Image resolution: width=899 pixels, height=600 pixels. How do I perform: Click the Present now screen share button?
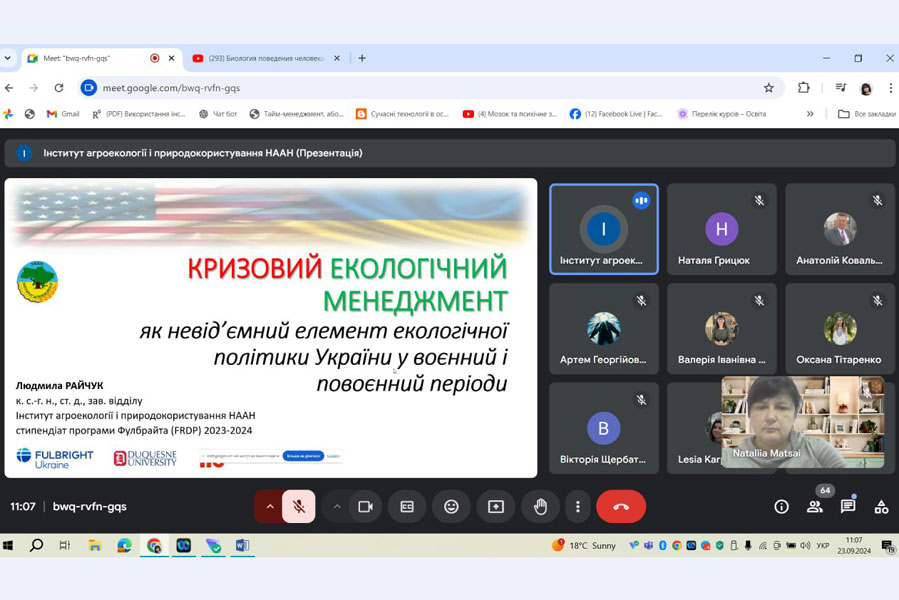tap(495, 507)
